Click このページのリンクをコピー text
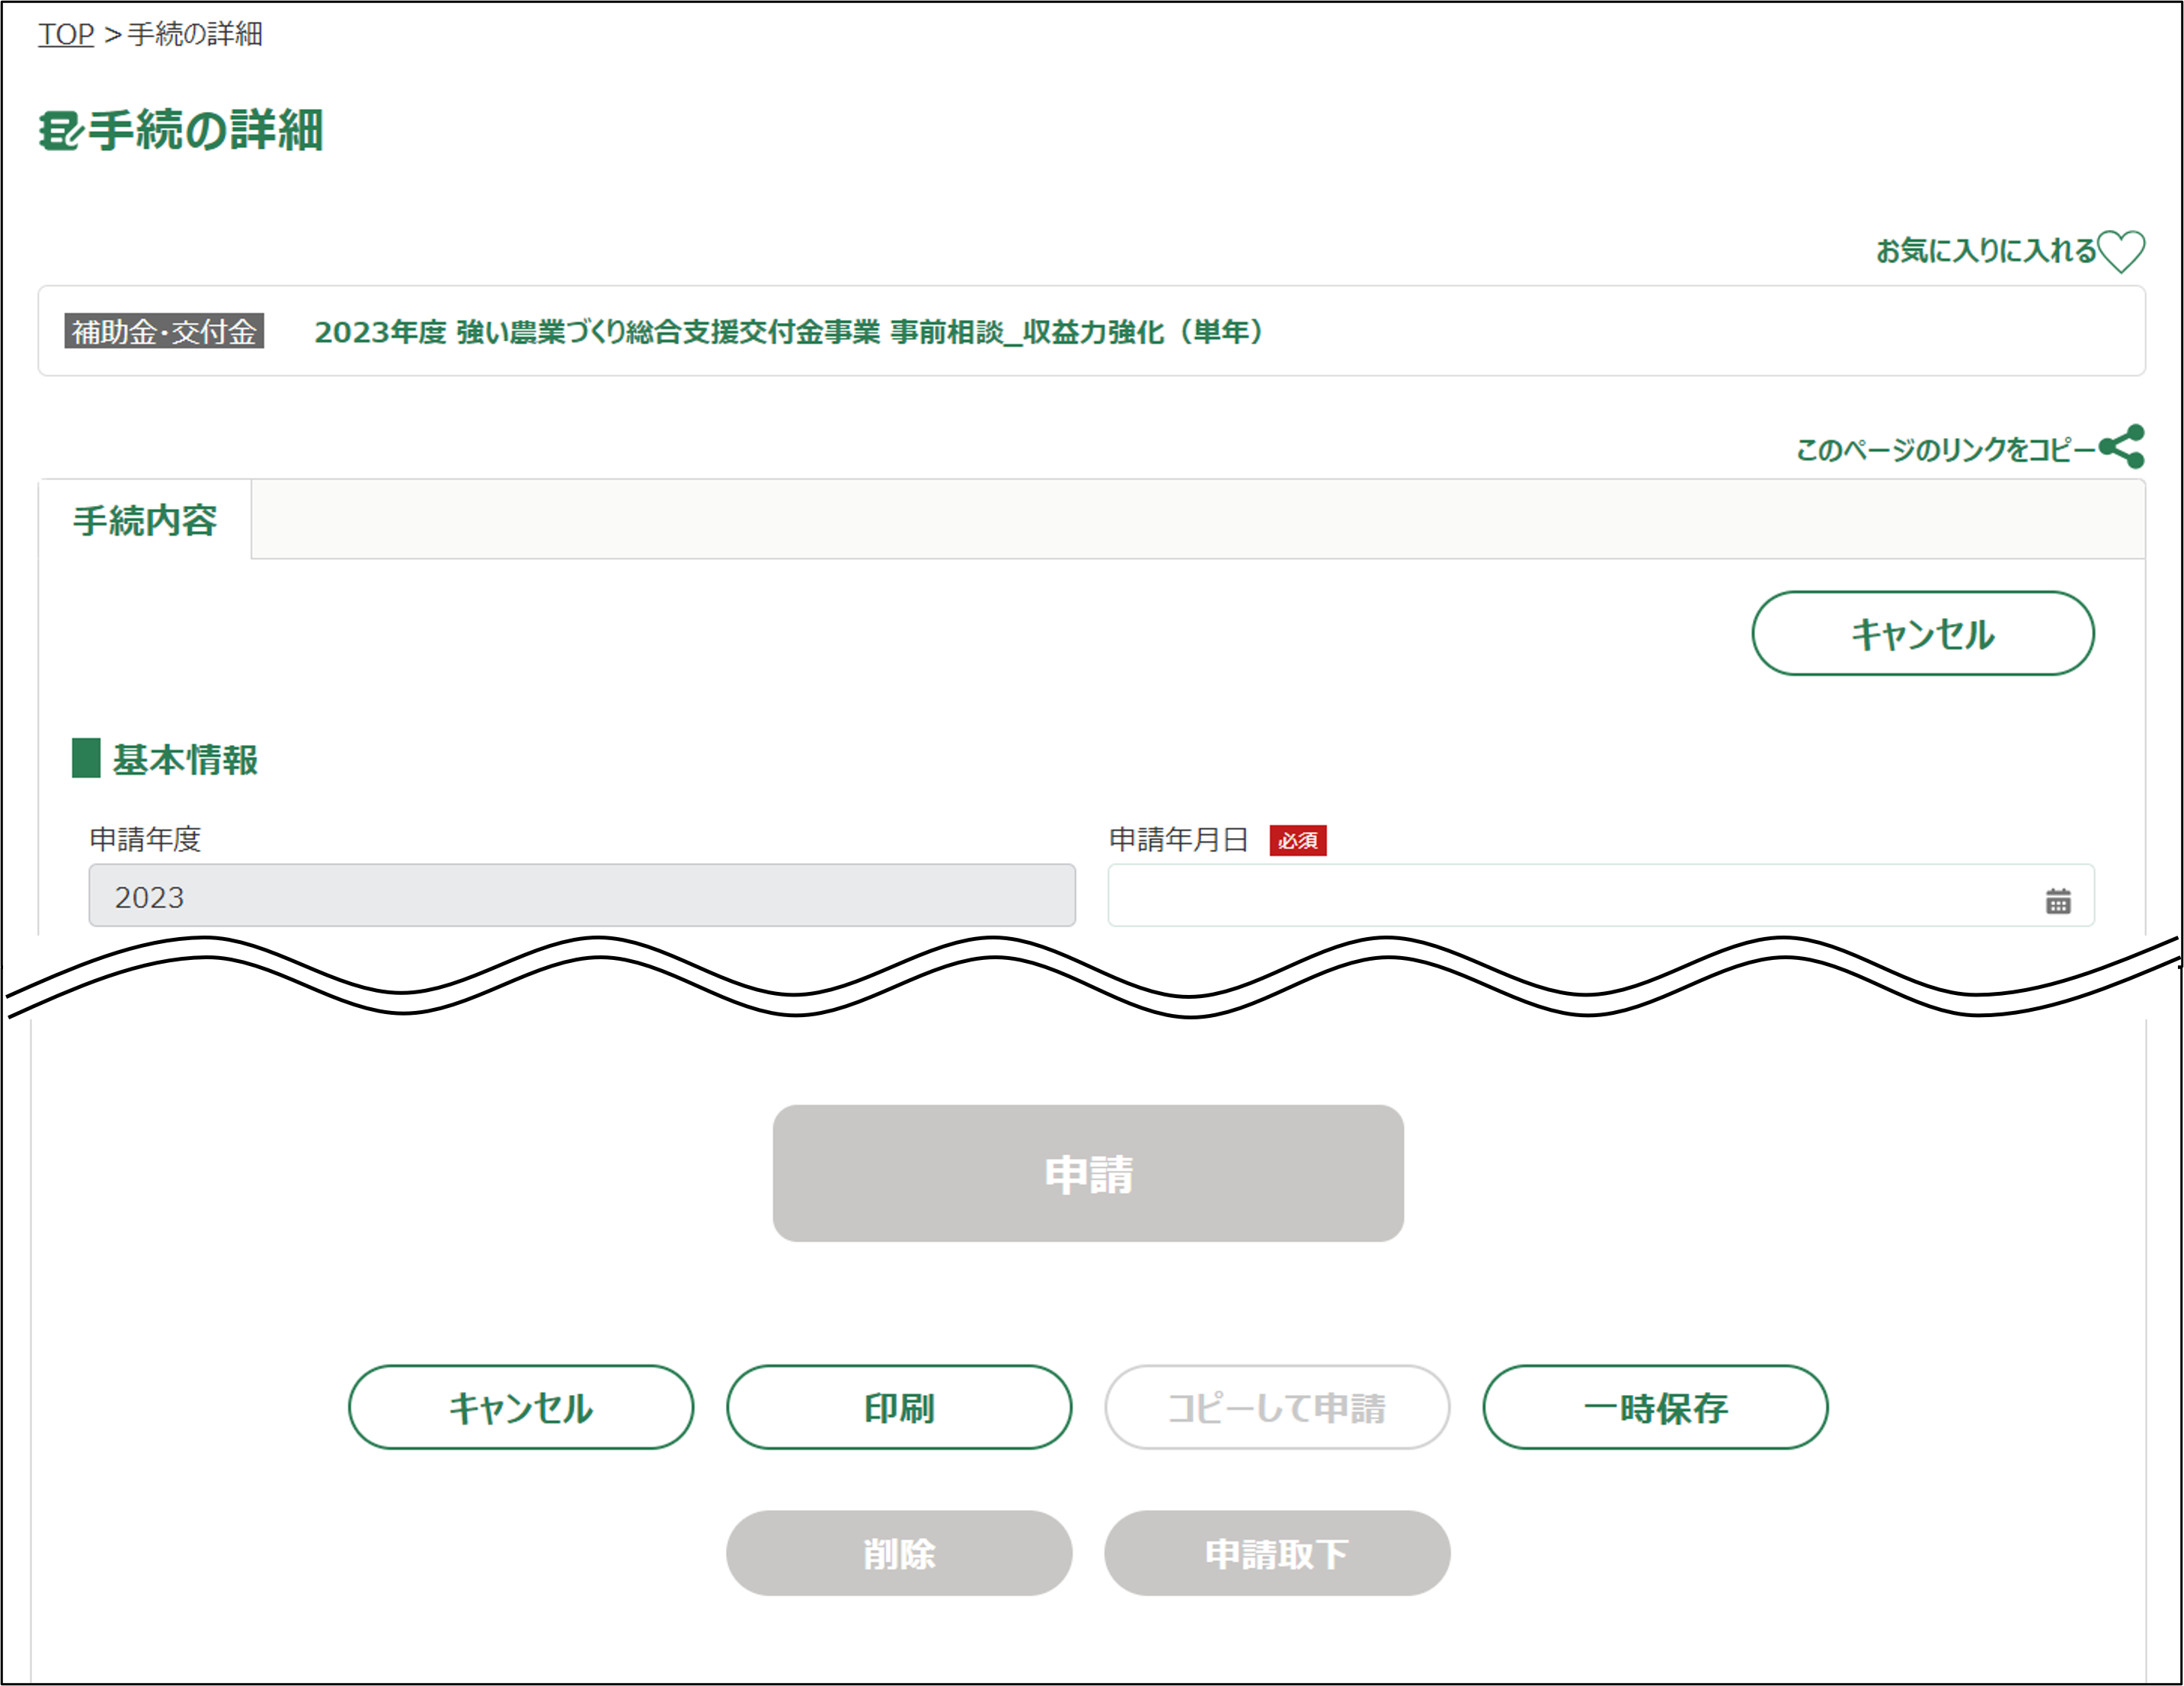 (x=1944, y=450)
